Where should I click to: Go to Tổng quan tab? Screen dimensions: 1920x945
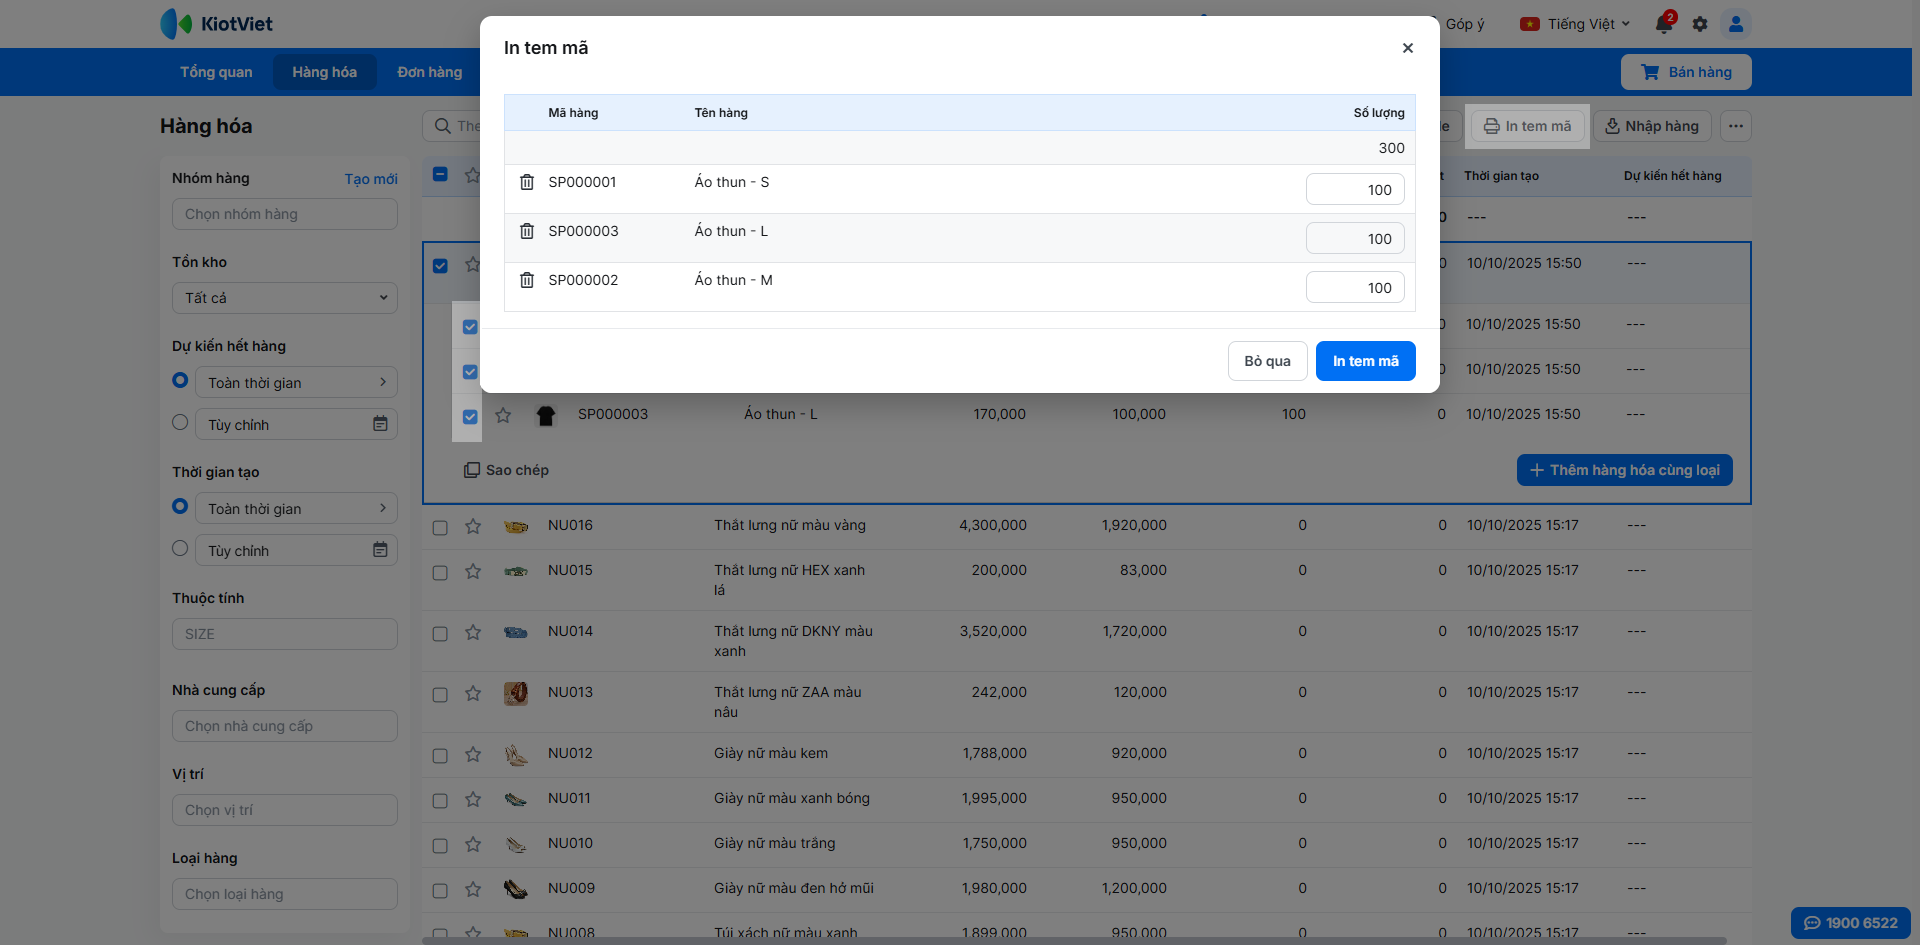216,72
